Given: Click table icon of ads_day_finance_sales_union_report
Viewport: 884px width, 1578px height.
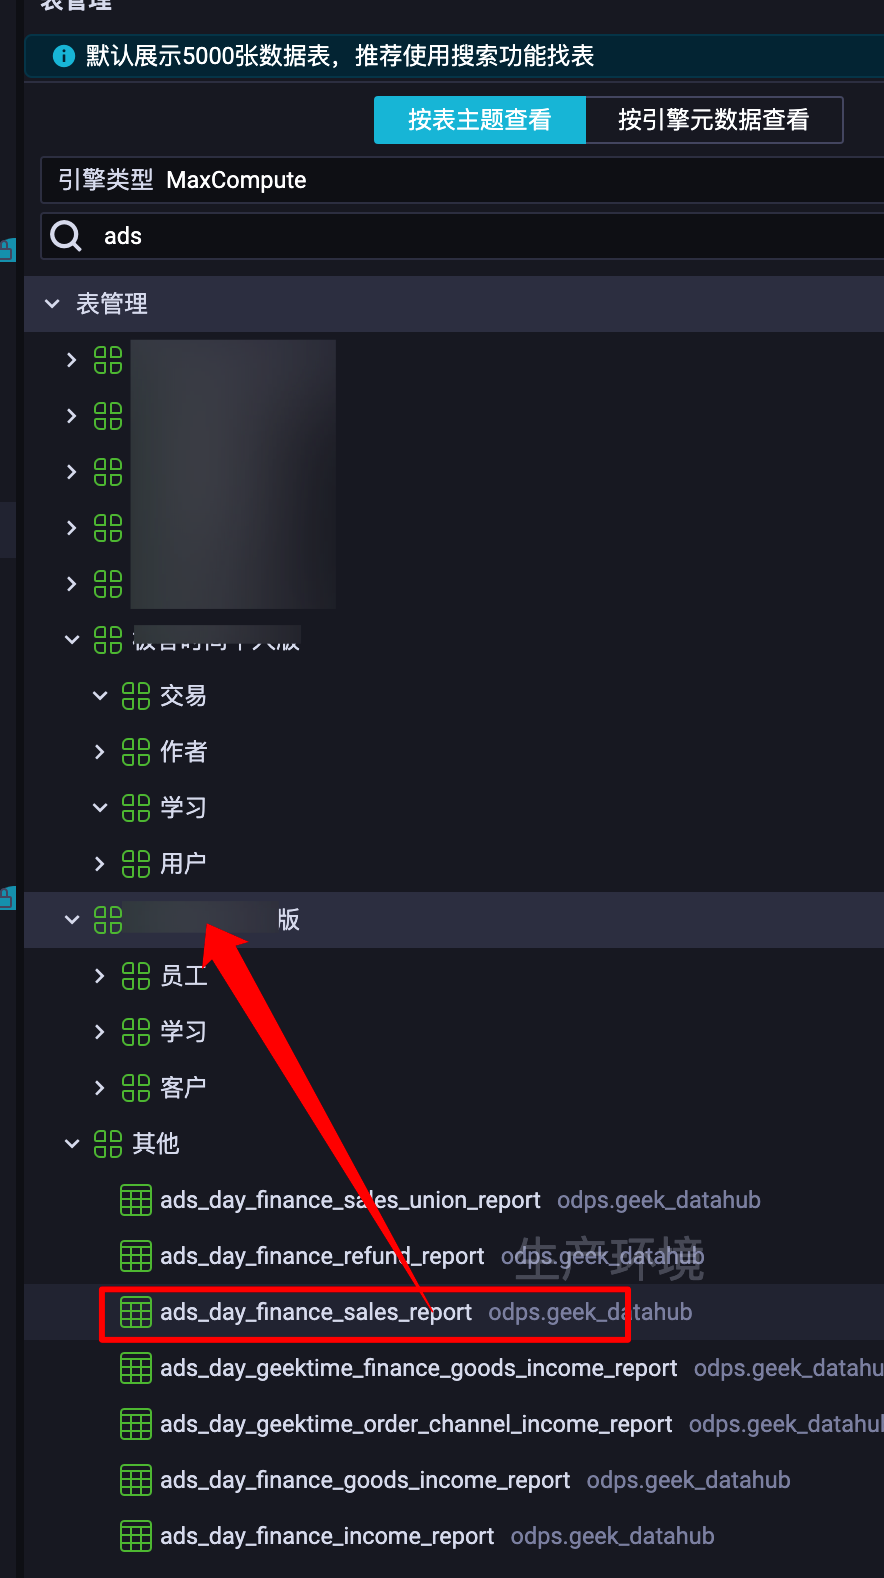Looking at the screenshot, I should [136, 1200].
